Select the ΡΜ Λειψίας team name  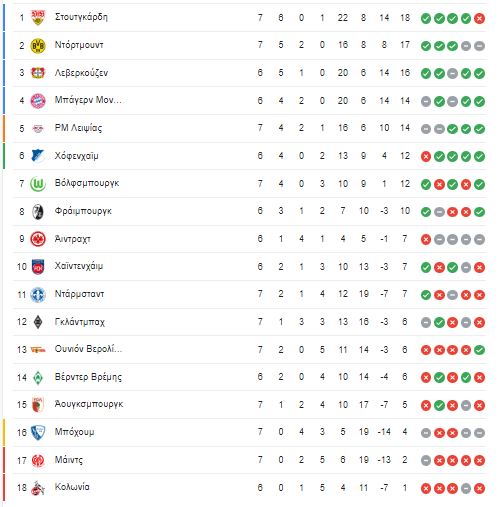(x=78, y=128)
